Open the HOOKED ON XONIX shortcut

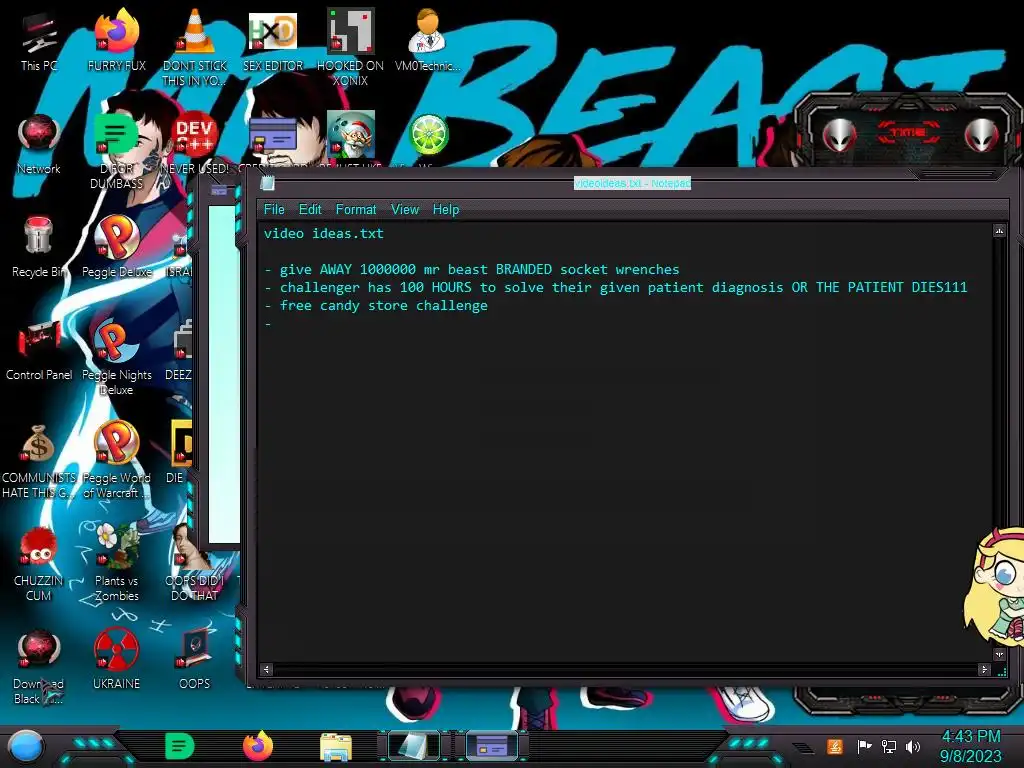coord(350,47)
